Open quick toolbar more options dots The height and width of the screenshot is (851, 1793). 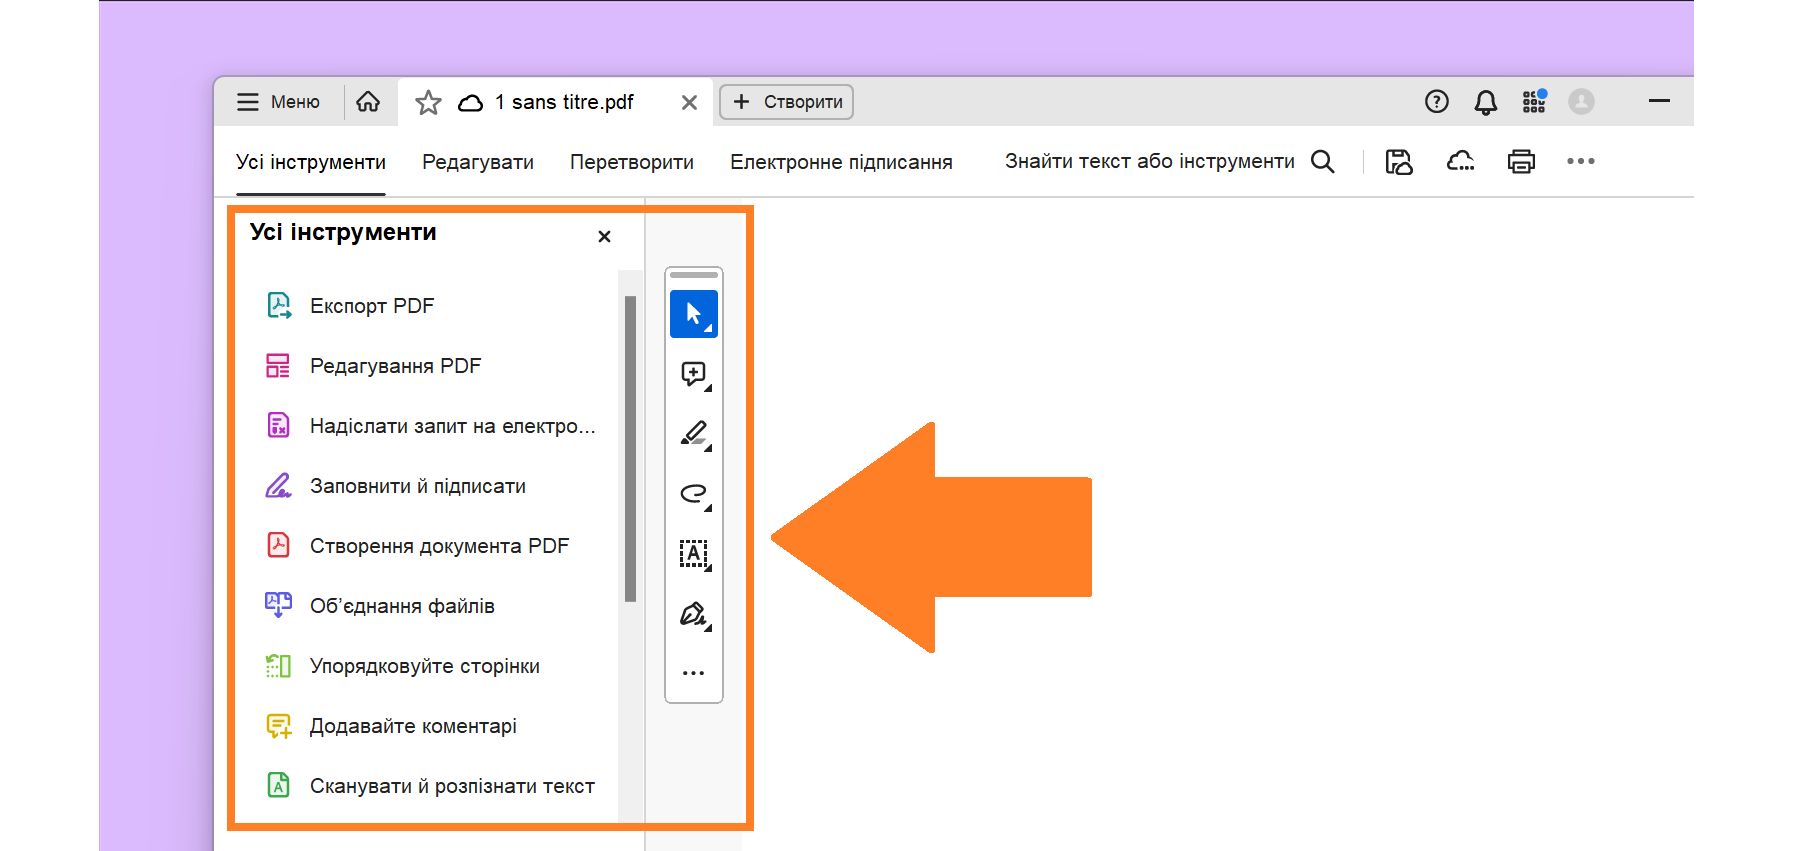pyautogui.click(x=694, y=673)
